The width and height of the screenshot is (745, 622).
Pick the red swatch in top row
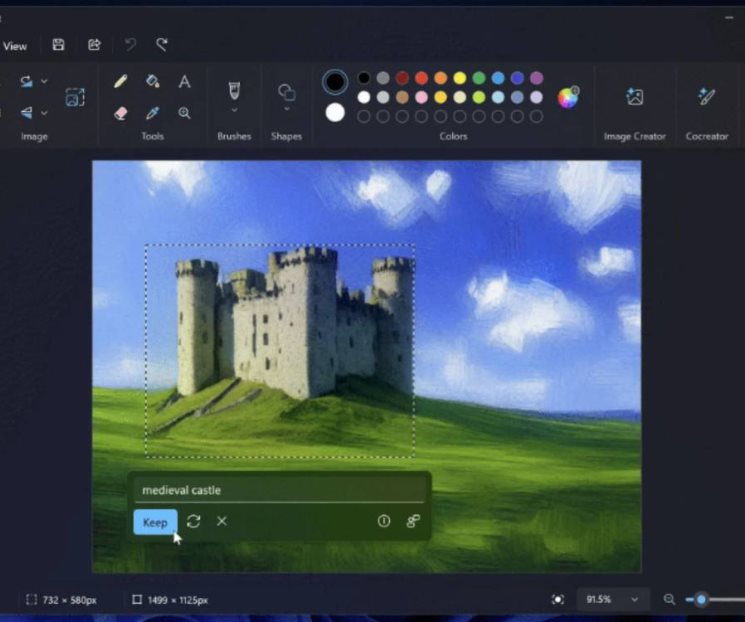[421, 78]
